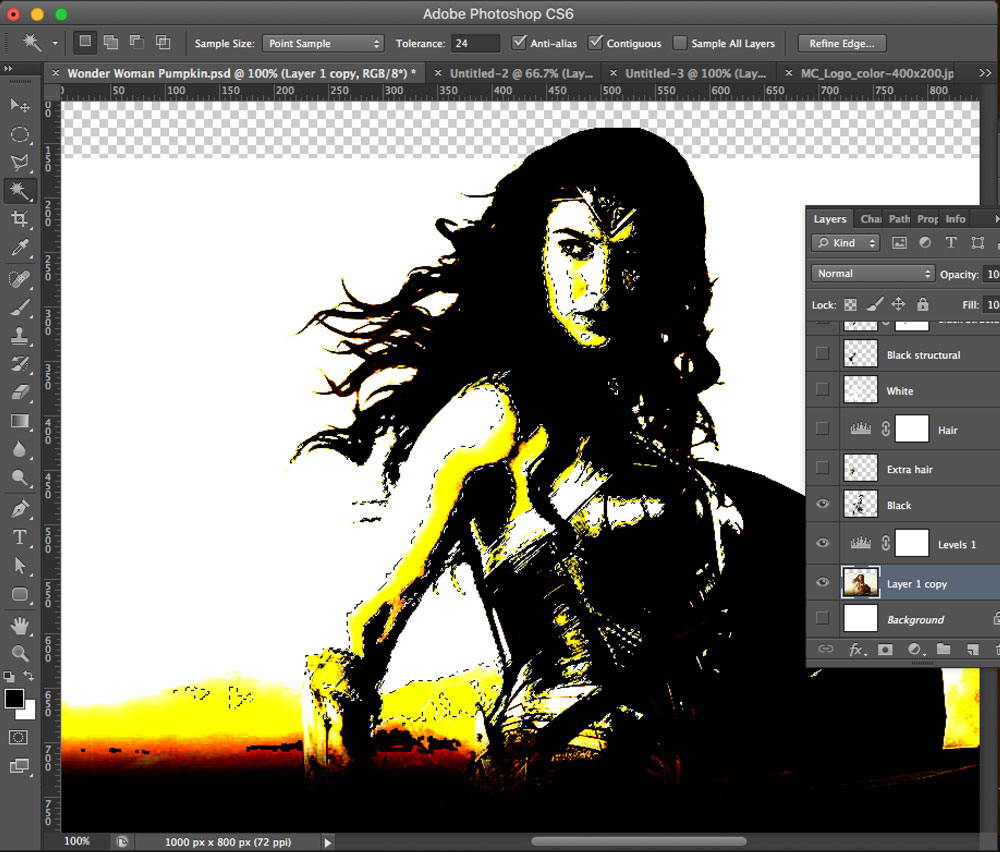Open the blend mode Normal dropdown

point(872,274)
